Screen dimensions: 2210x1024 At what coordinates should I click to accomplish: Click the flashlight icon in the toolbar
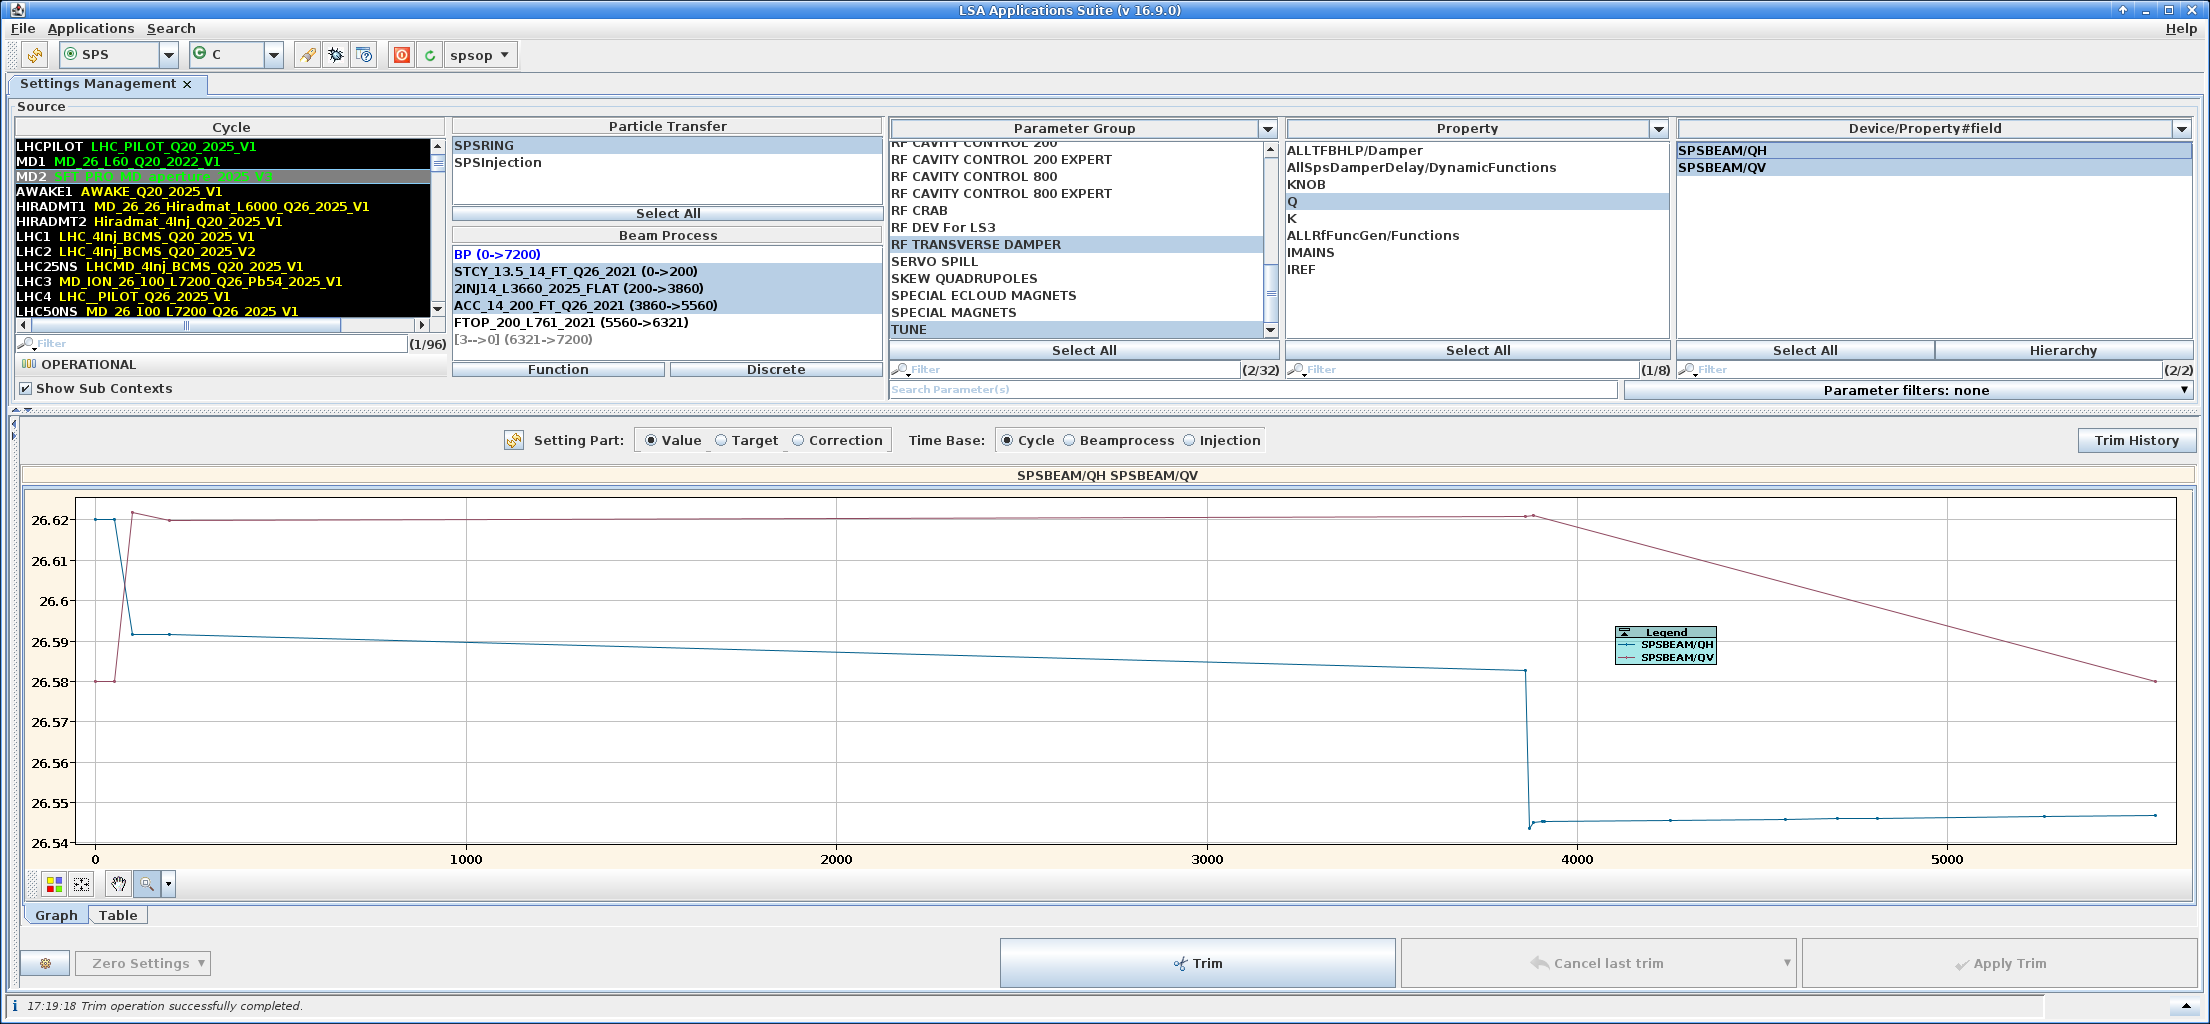[308, 55]
